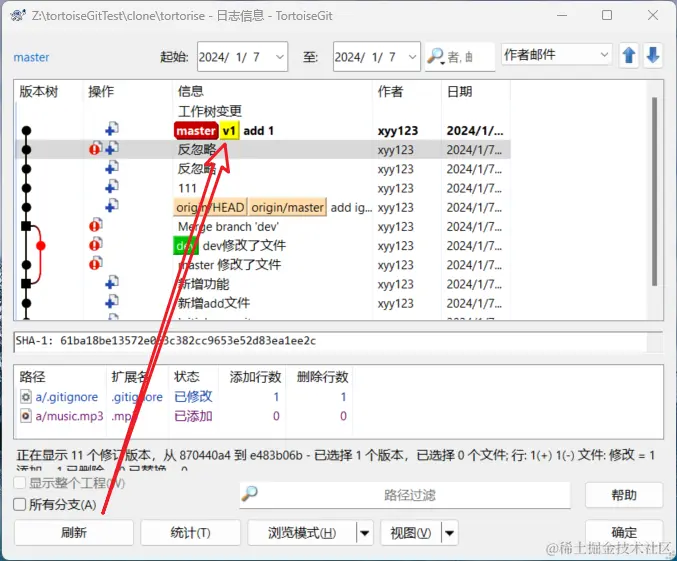Viewport: 677px width, 561px height.
Task: Click the 统计(T) button
Action: (190, 532)
